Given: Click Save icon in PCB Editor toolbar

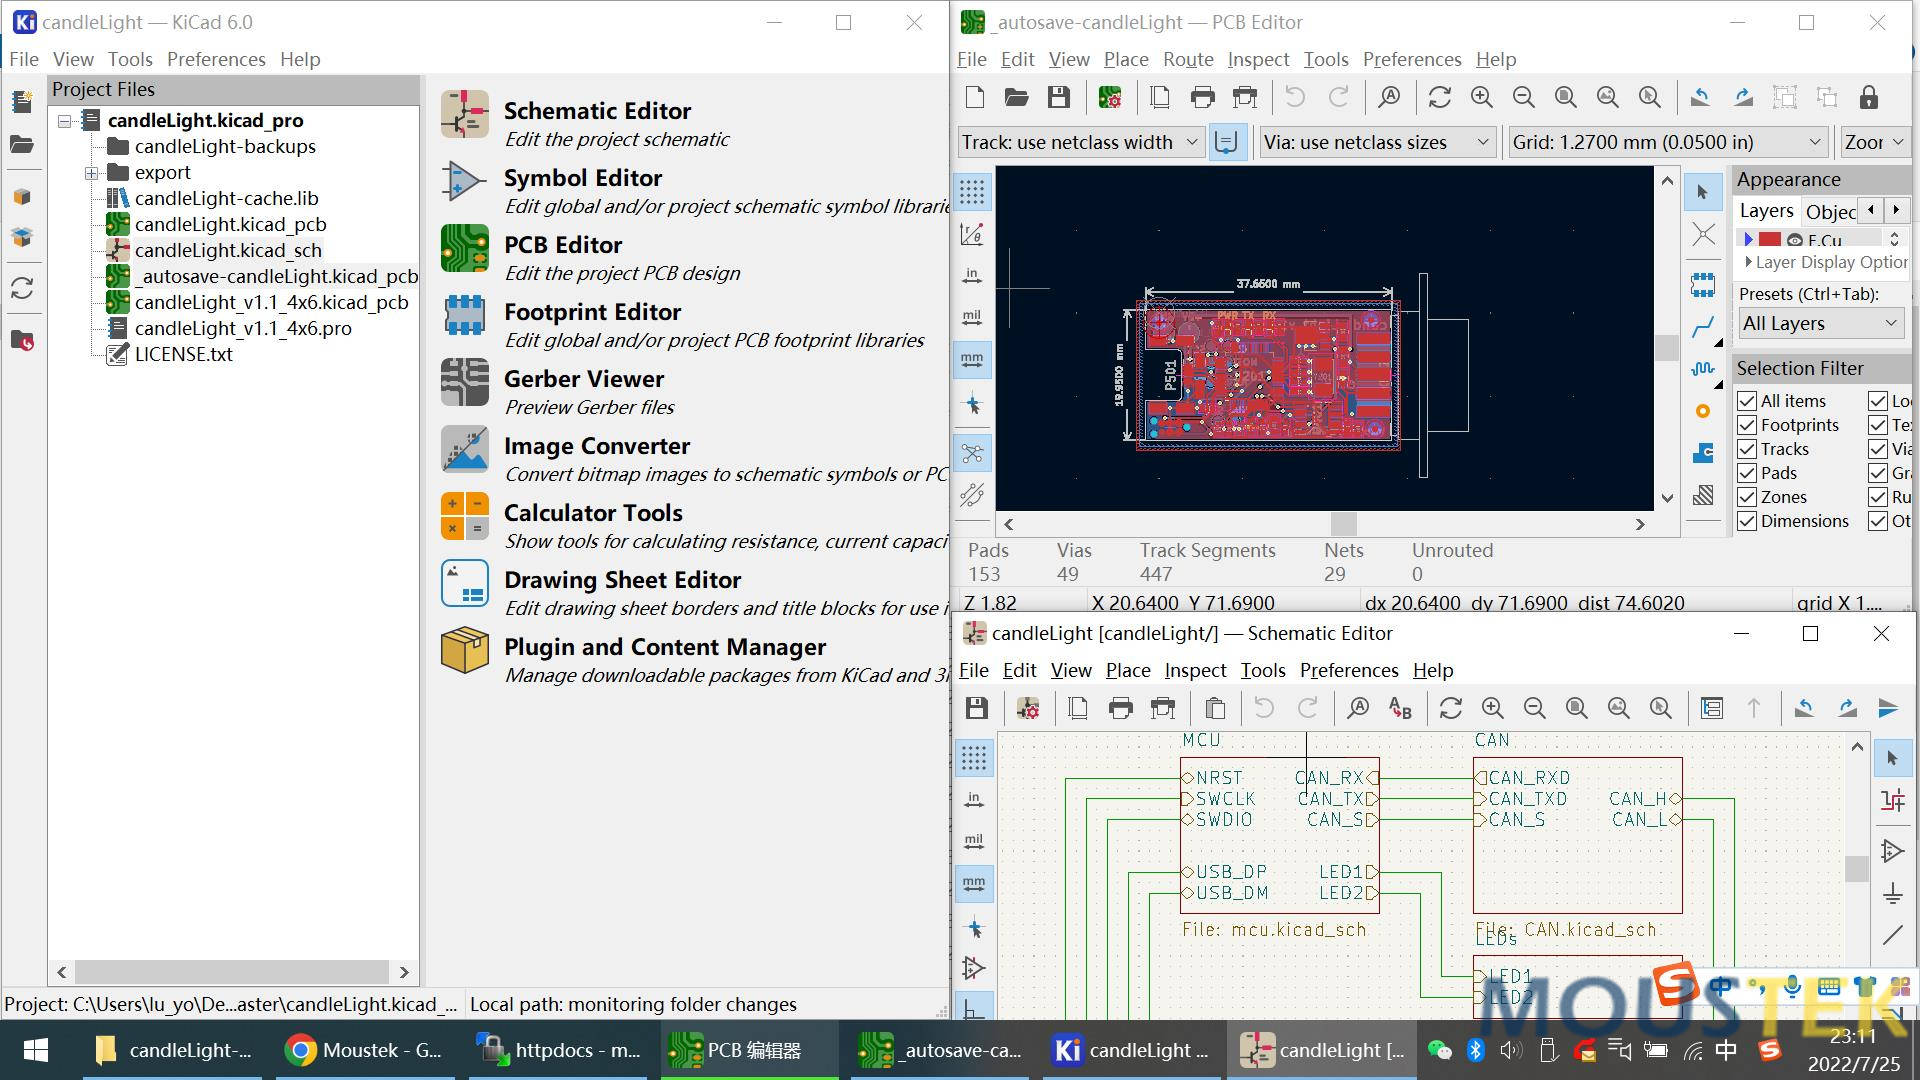Looking at the screenshot, I should point(1058,97).
